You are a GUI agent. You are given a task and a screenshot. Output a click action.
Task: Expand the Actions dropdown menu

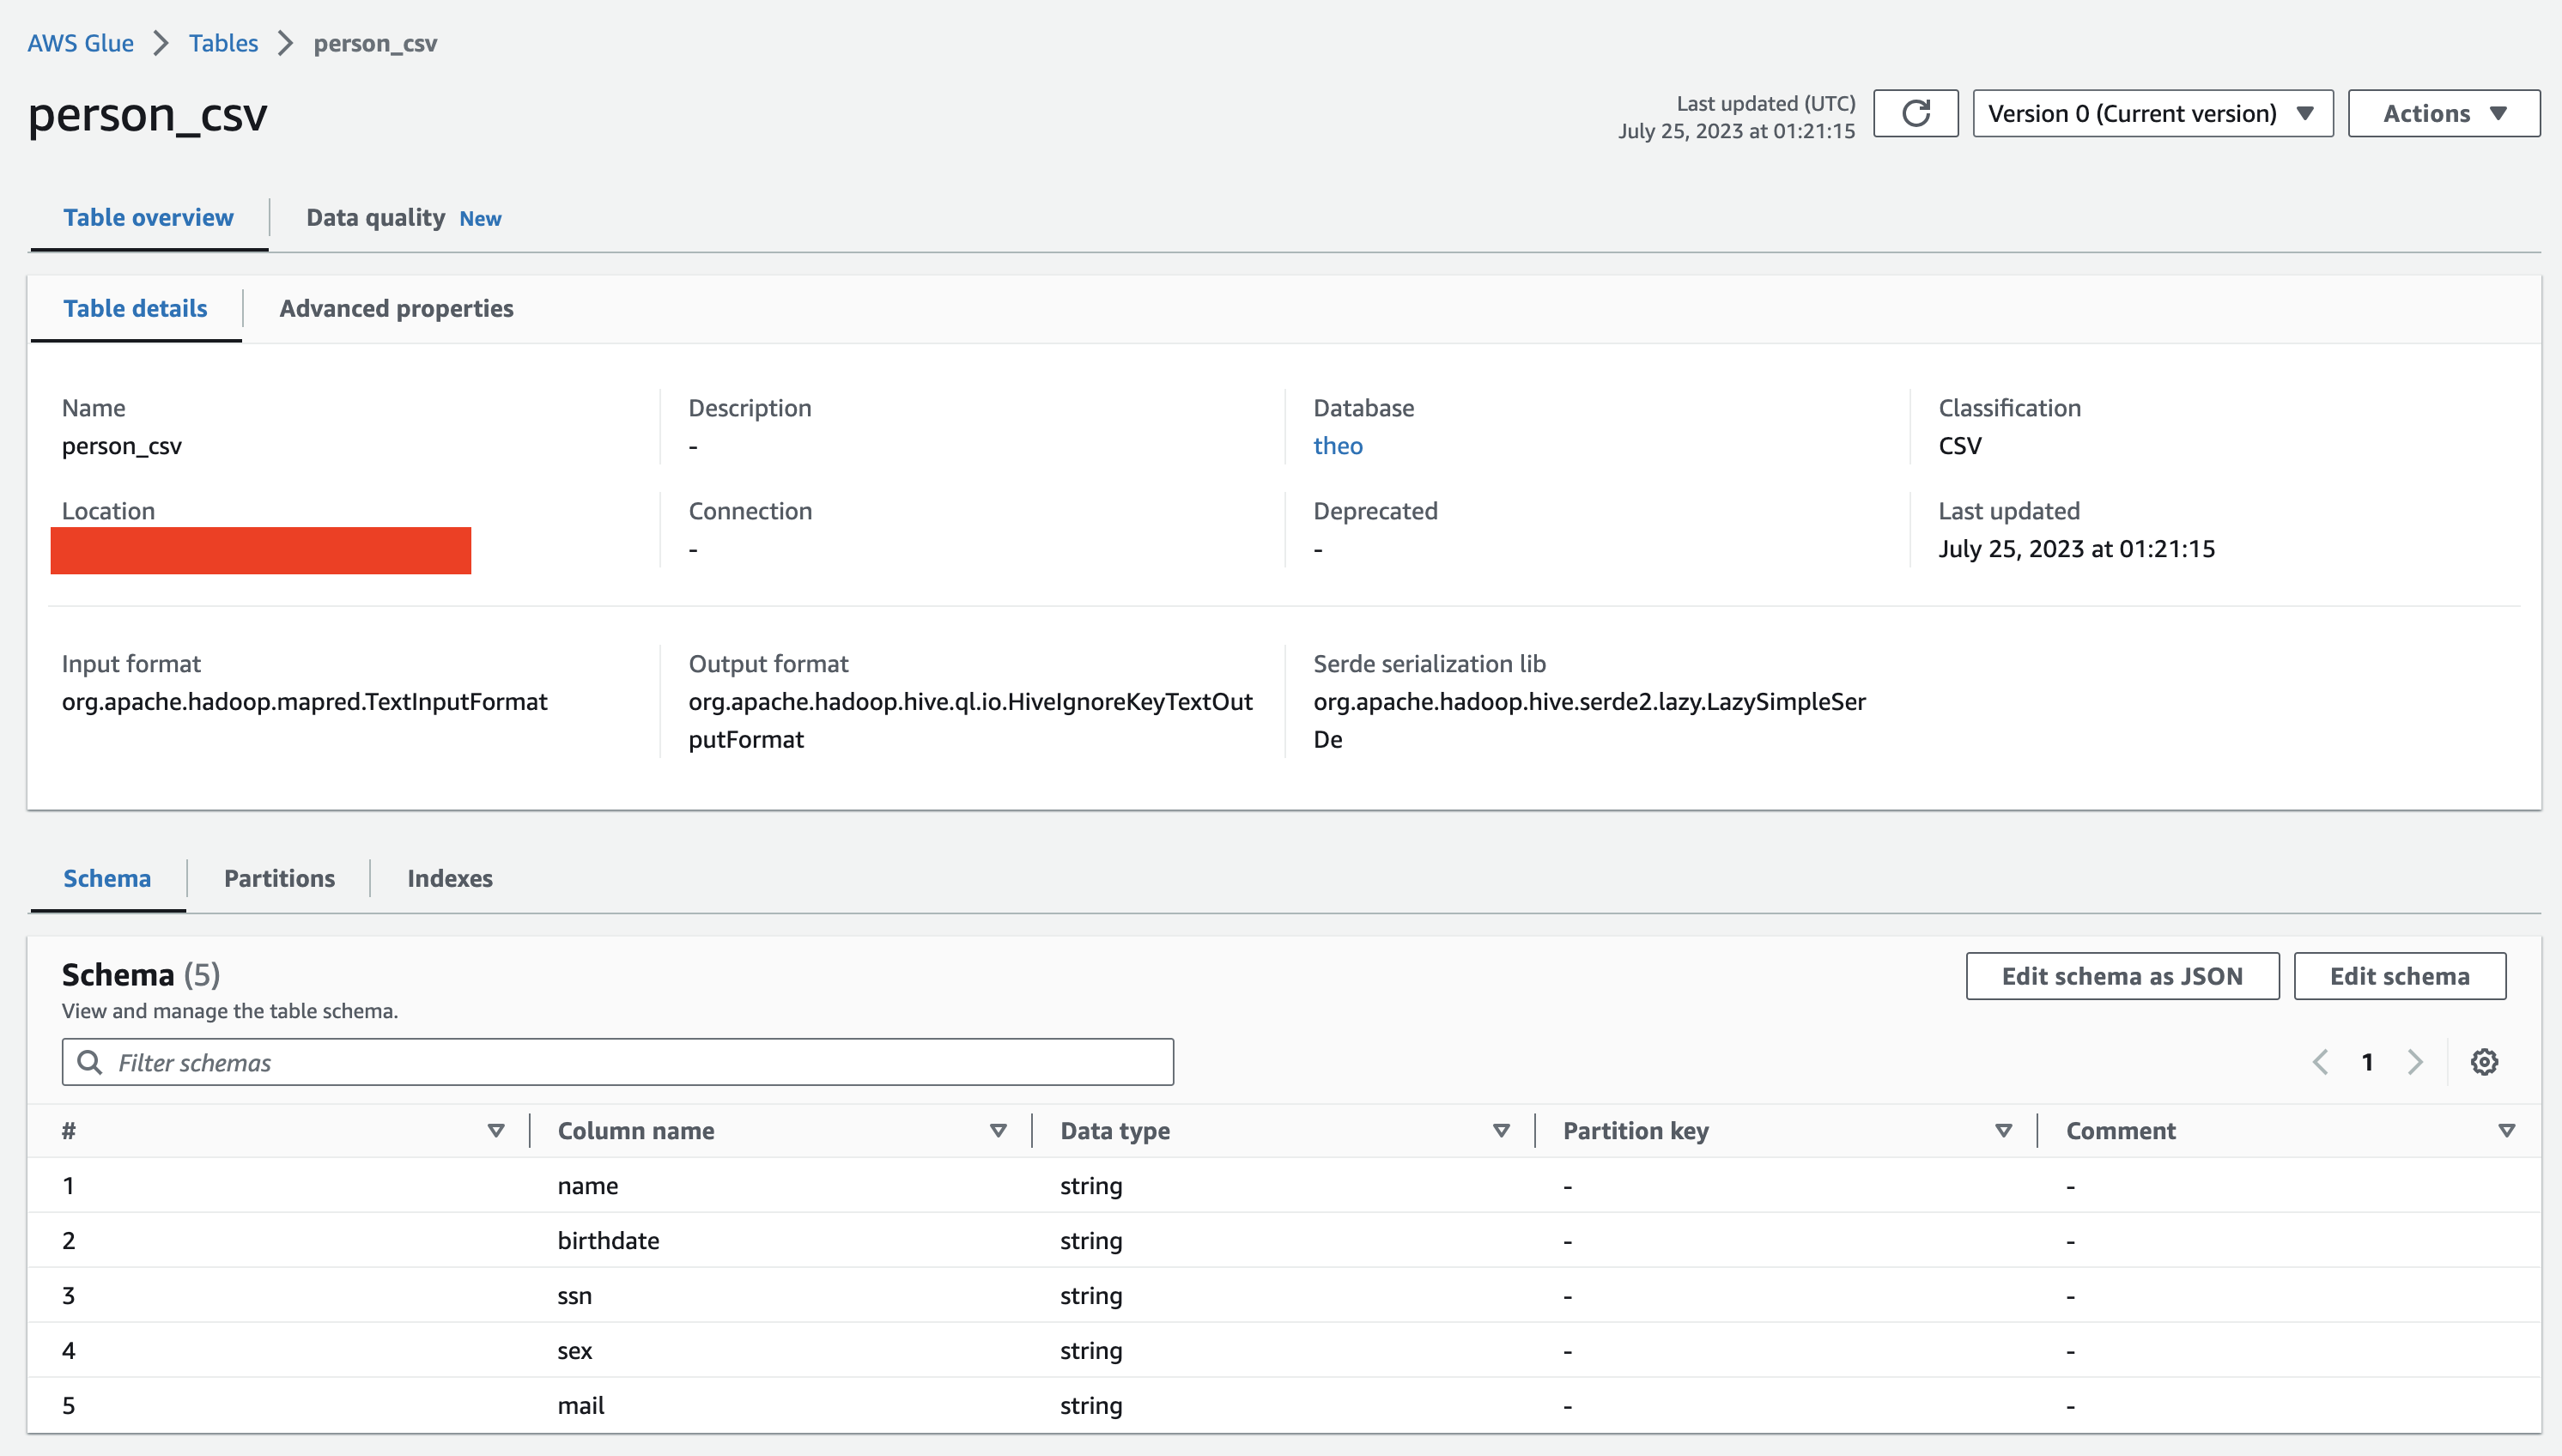pyautogui.click(x=2443, y=113)
